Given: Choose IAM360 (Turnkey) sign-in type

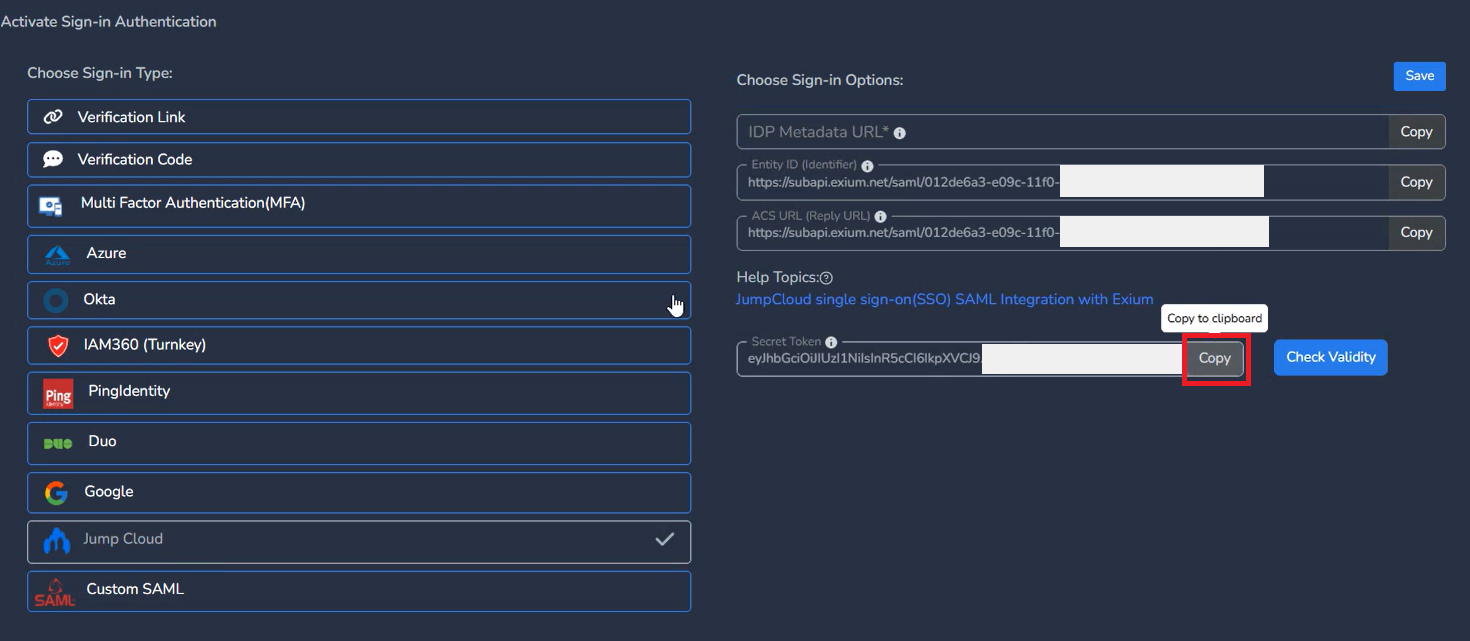Looking at the screenshot, I should (359, 345).
